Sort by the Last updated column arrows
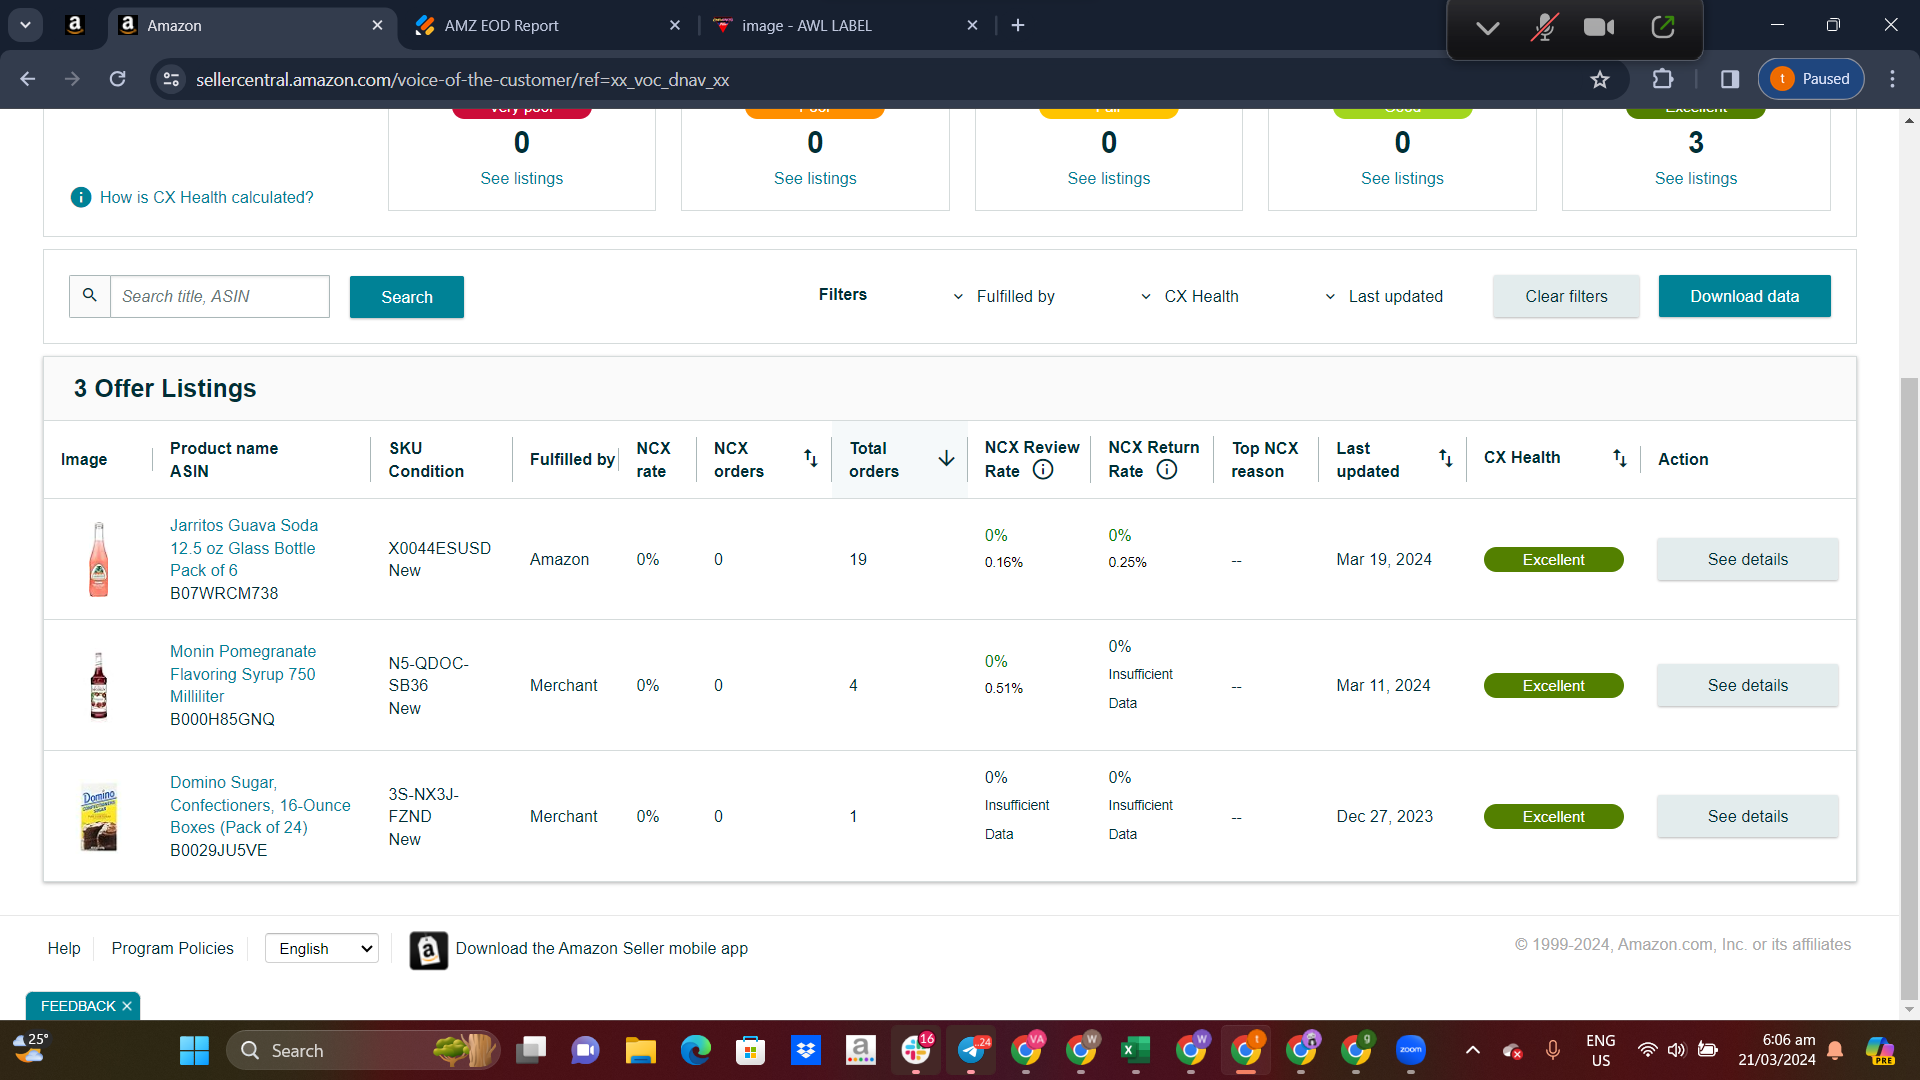Image resolution: width=1920 pixels, height=1080 pixels. click(1446, 458)
